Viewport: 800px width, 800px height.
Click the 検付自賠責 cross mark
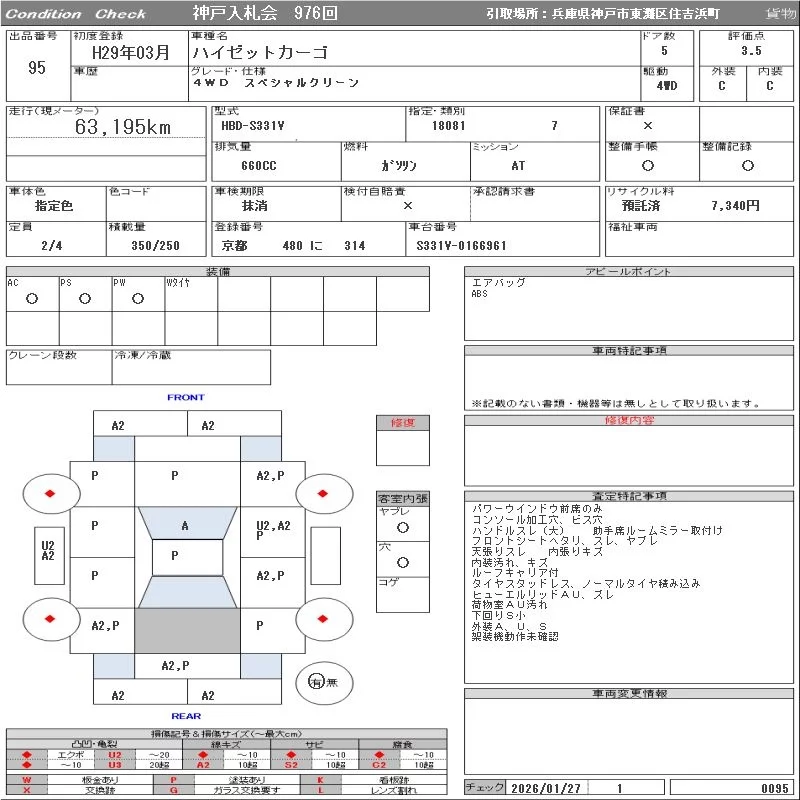pos(408,206)
